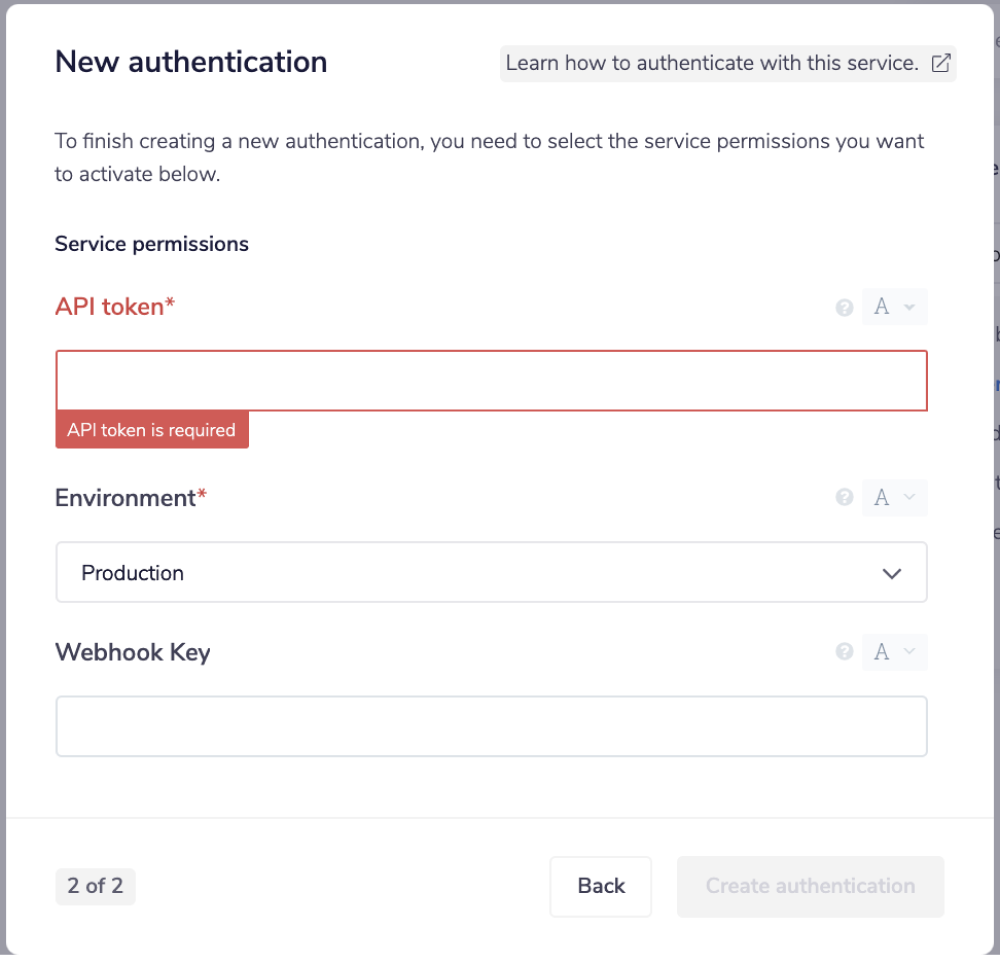
Task: Click the "API token is required" error message
Action: coord(152,430)
